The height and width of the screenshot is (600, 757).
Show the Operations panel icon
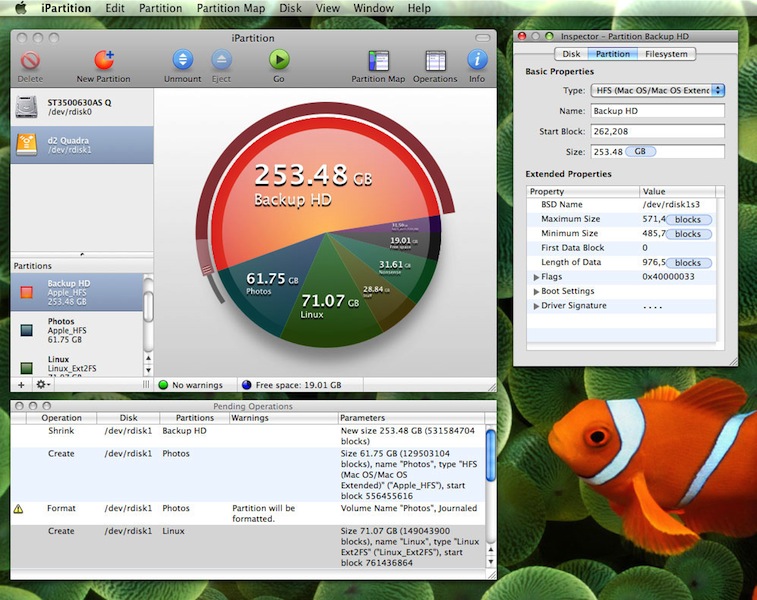click(x=435, y=61)
